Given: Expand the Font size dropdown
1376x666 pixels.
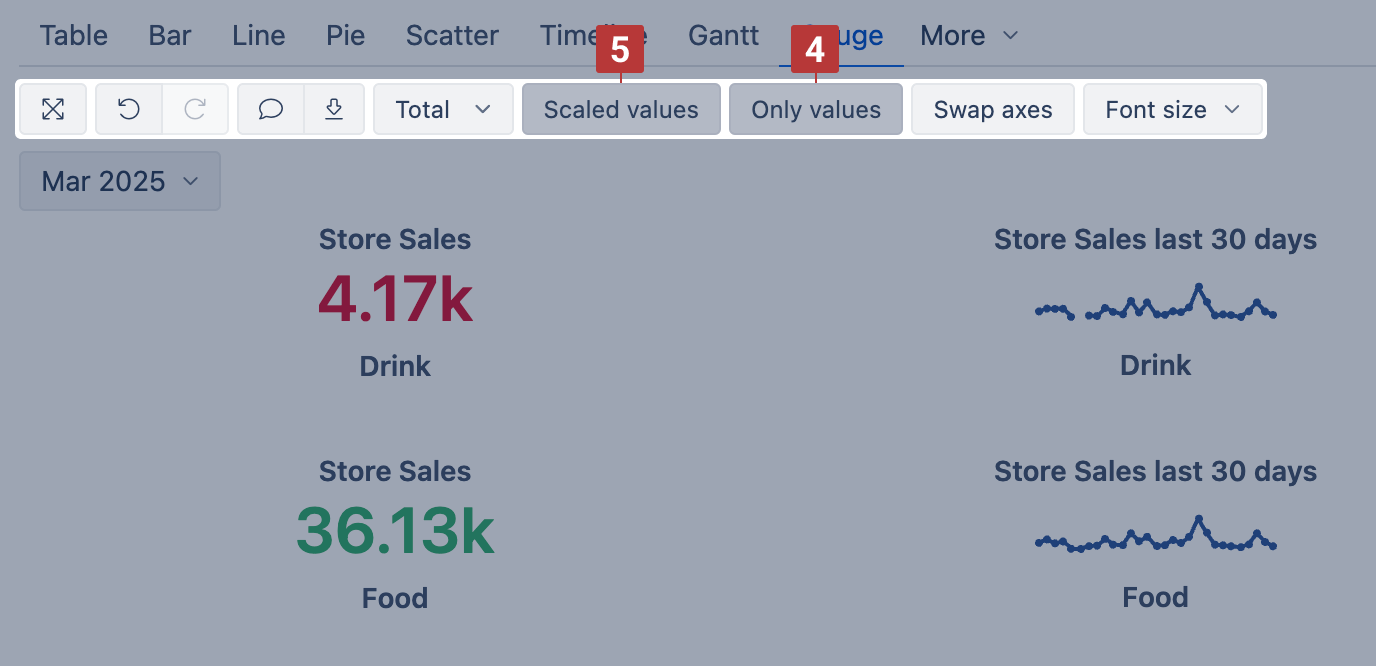Looking at the screenshot, I should 1172,109.
